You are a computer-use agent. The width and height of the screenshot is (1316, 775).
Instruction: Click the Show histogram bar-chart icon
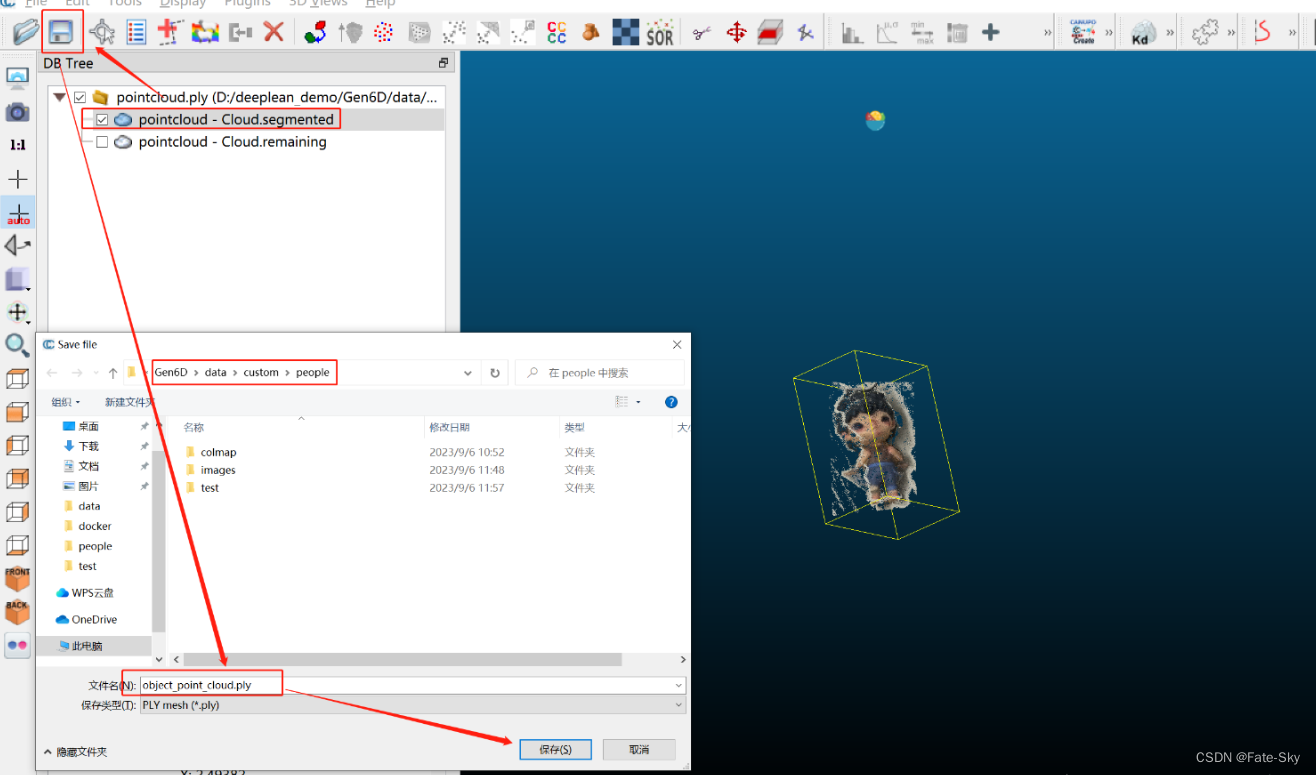point(852,33)
